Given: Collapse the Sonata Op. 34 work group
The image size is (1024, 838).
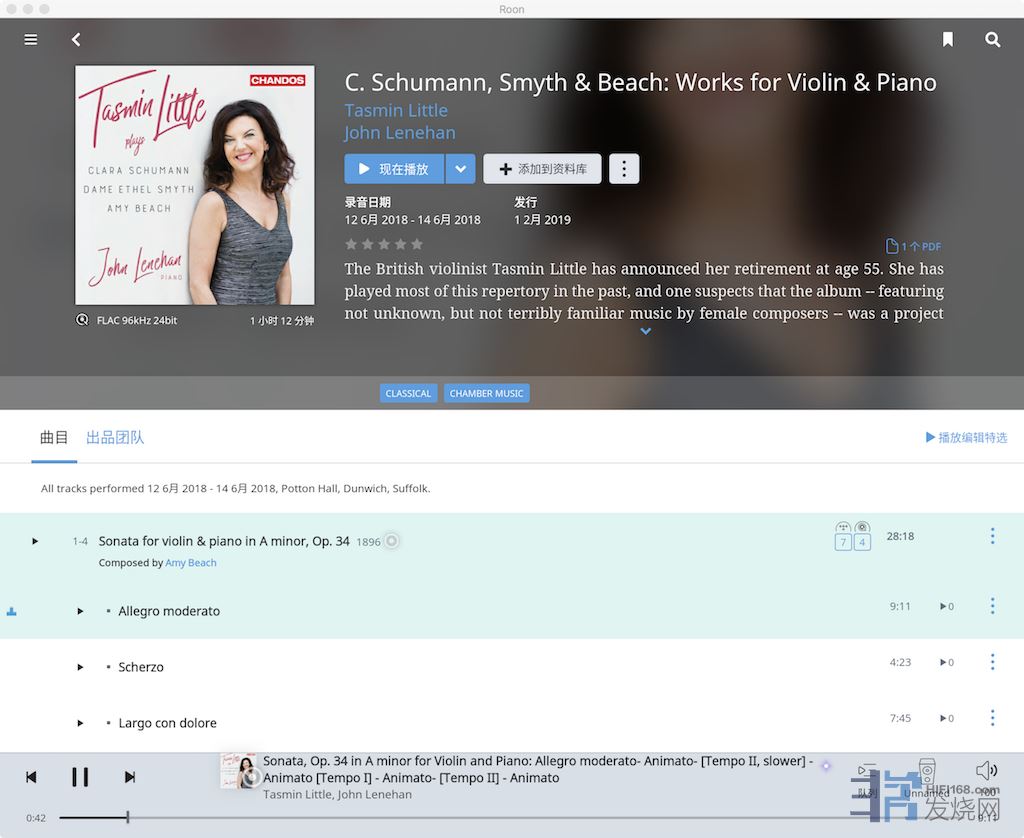Looking at the screenshot, I should (x=35, y=541).
